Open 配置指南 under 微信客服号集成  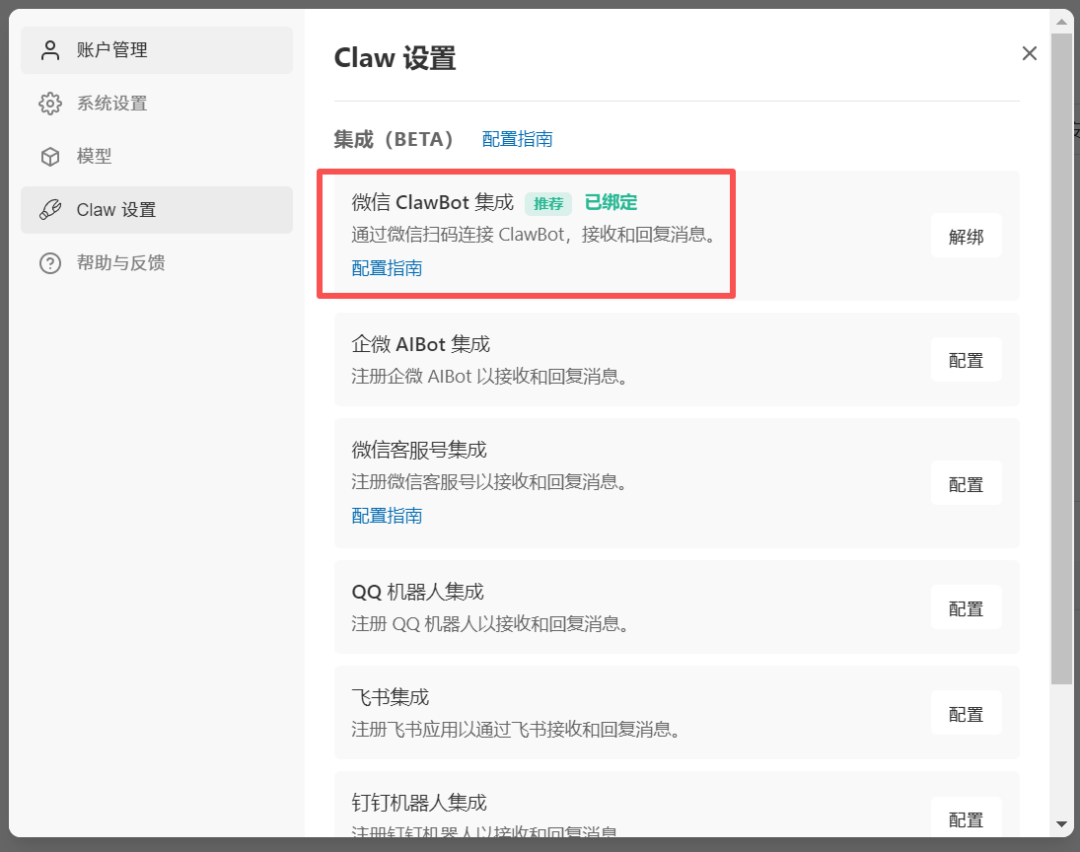387,515
